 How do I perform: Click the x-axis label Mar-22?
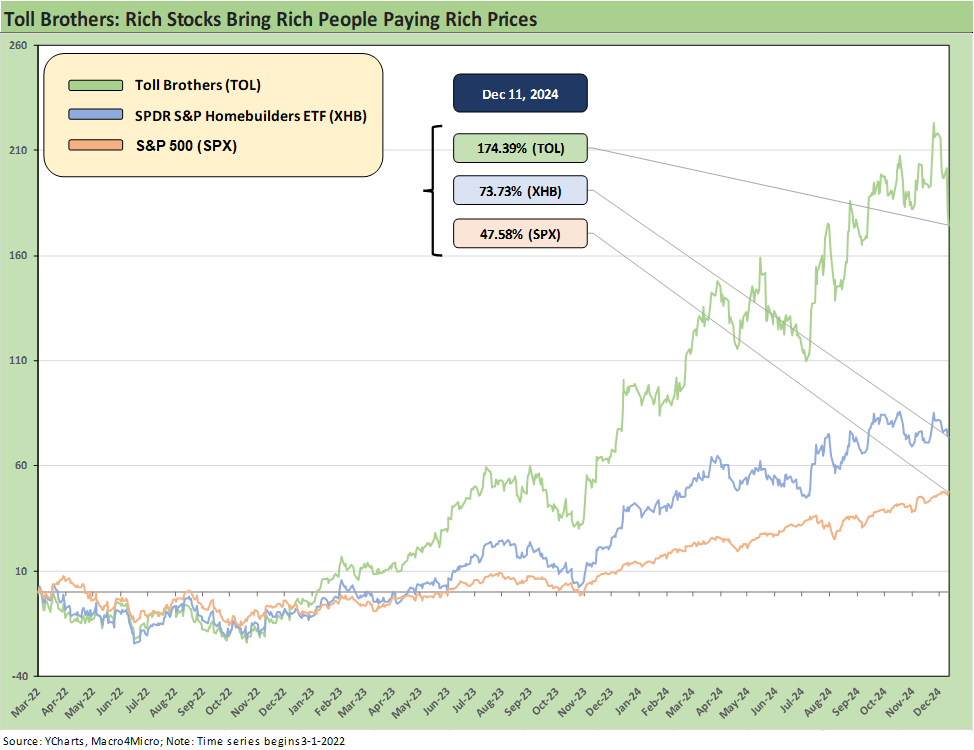(25, 703)
